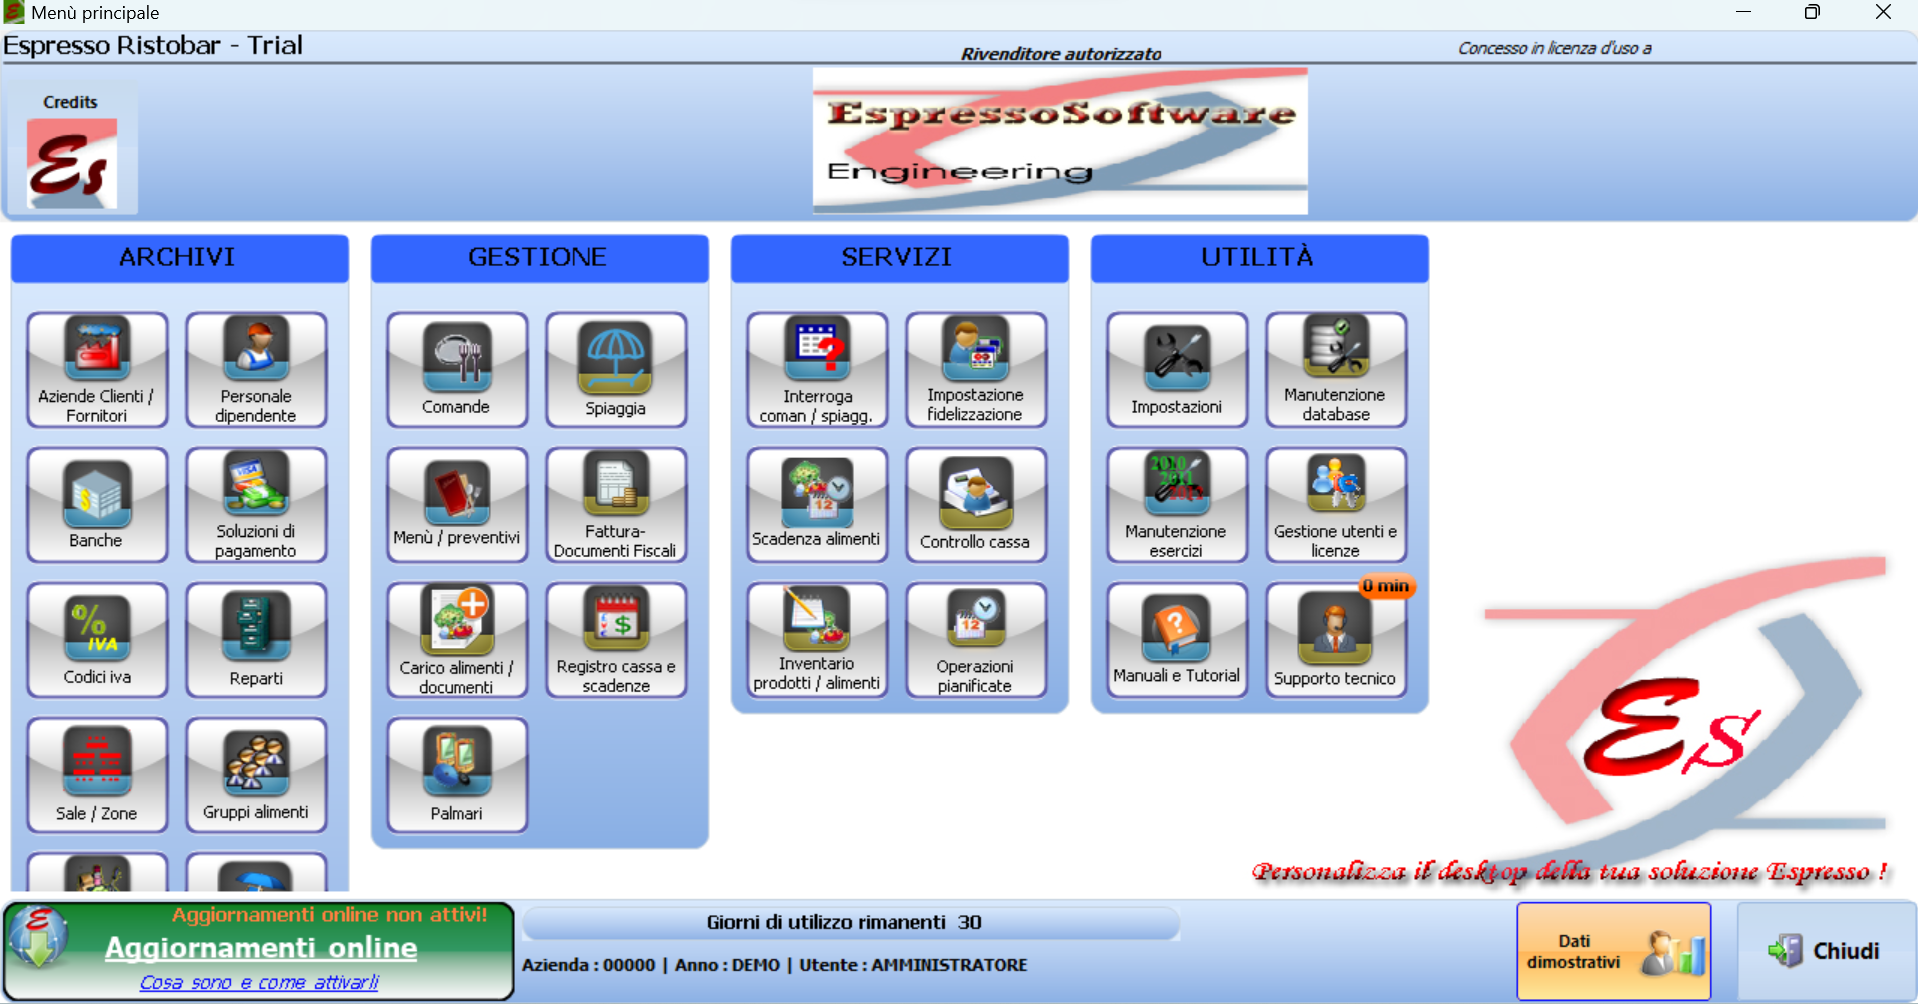Open Inventario prodotti / alimenti
Viewport: 1918px width, 1004px height.
817,640
